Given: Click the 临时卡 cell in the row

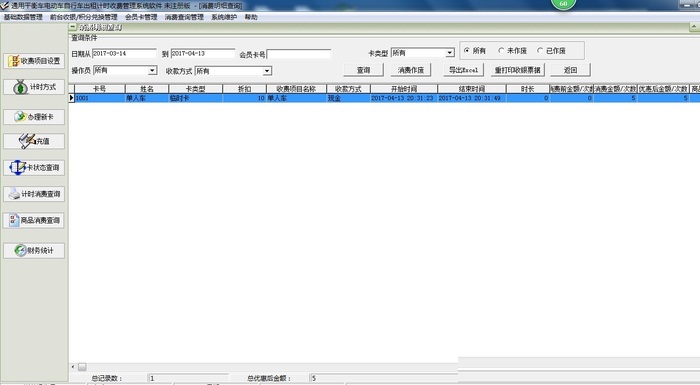Looking at the screenshot, I should [195, 98].
